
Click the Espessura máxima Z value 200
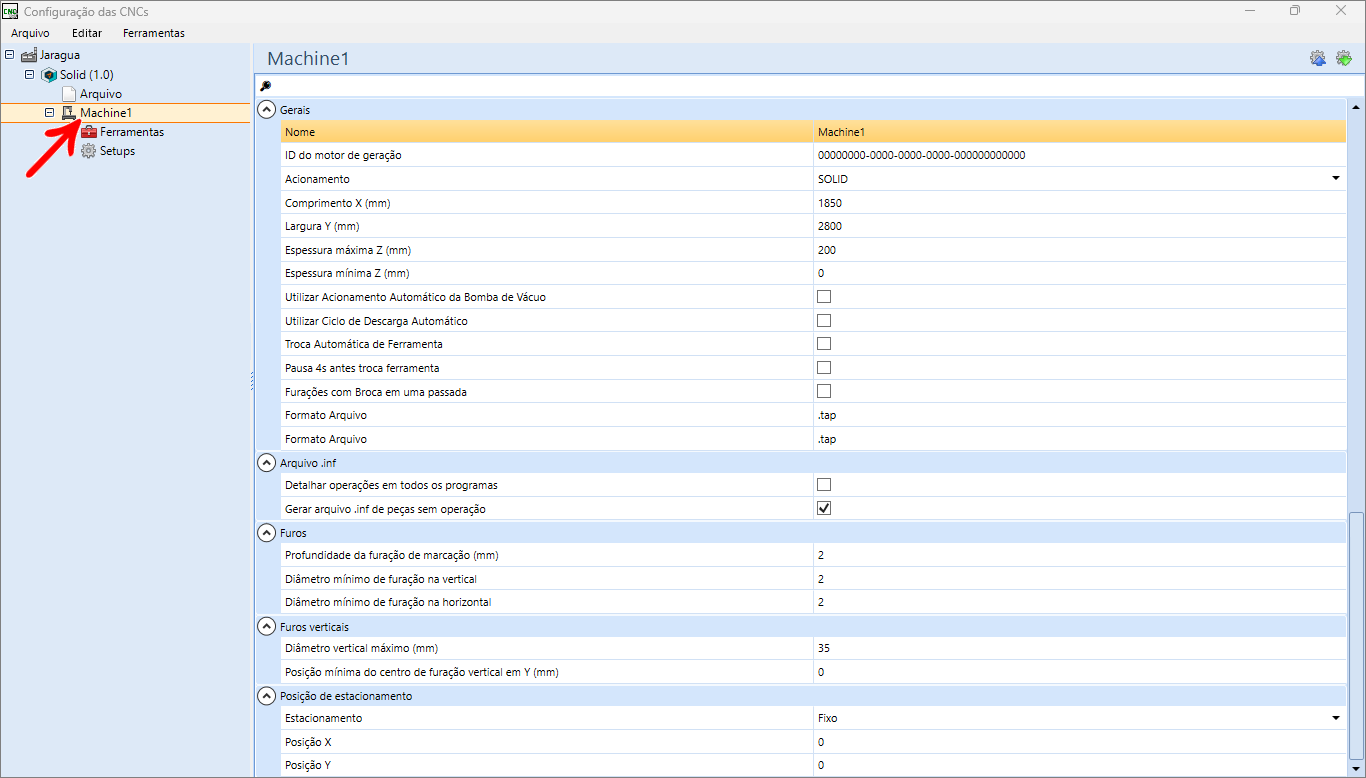click(x=1079, y=250)
